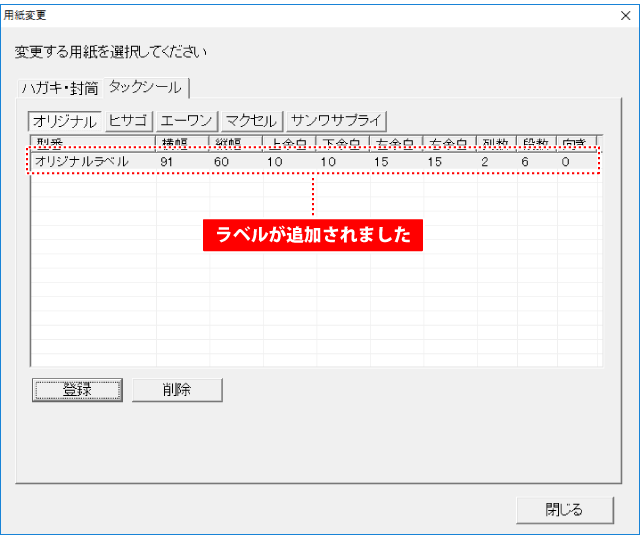Viewport: 640px width, 539px height.
Task: Select the 段数 column header
Action: (537, 142)
